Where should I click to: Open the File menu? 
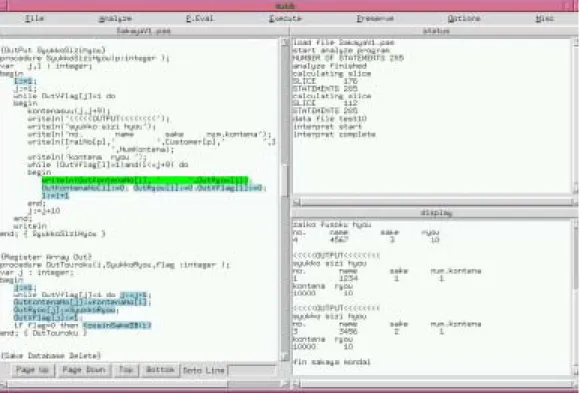34,18
